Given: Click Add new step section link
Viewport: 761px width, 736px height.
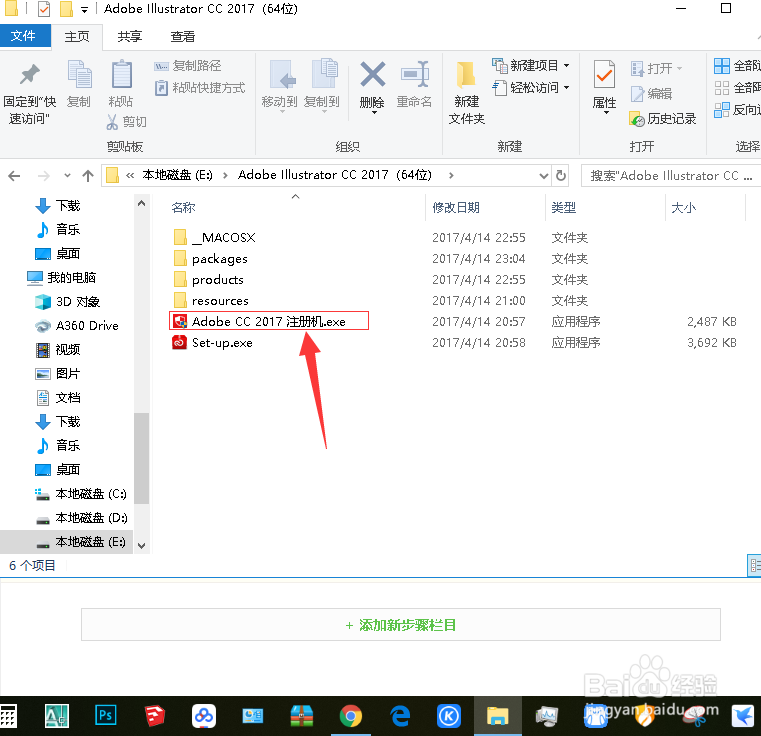Looking at the screenshot, I should (401, 625).
